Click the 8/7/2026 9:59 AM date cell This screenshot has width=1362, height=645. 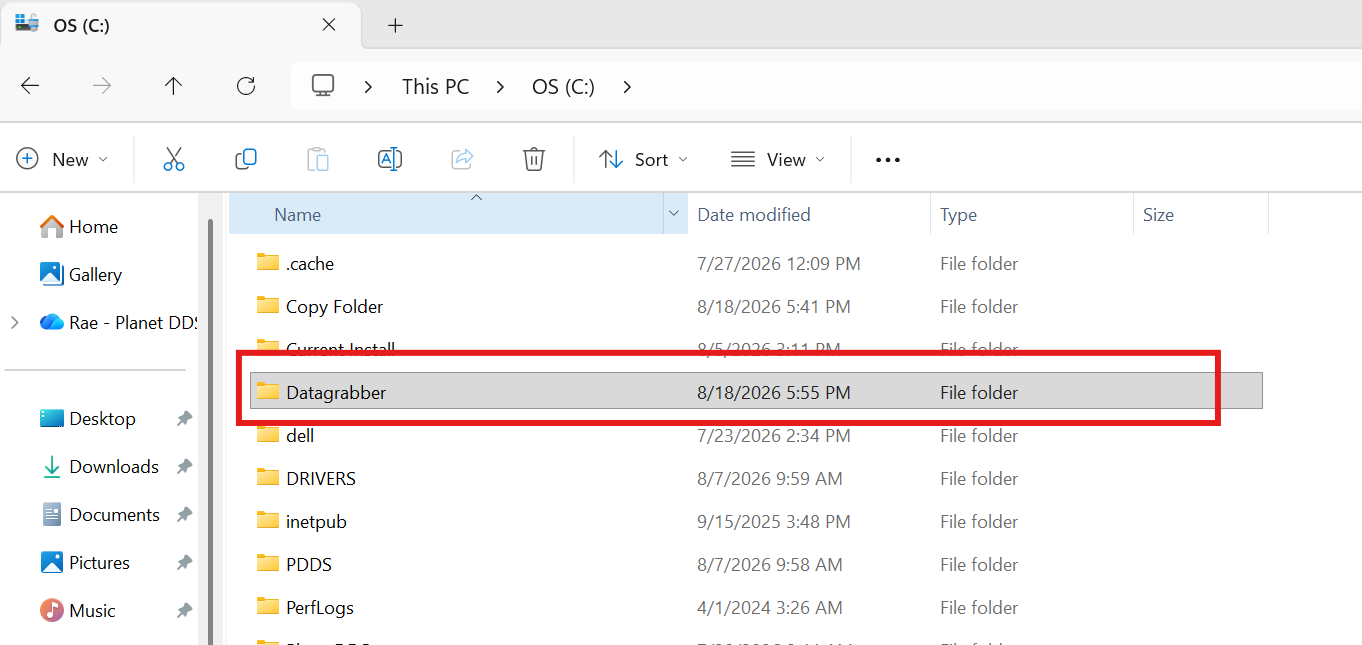(770, 479)
